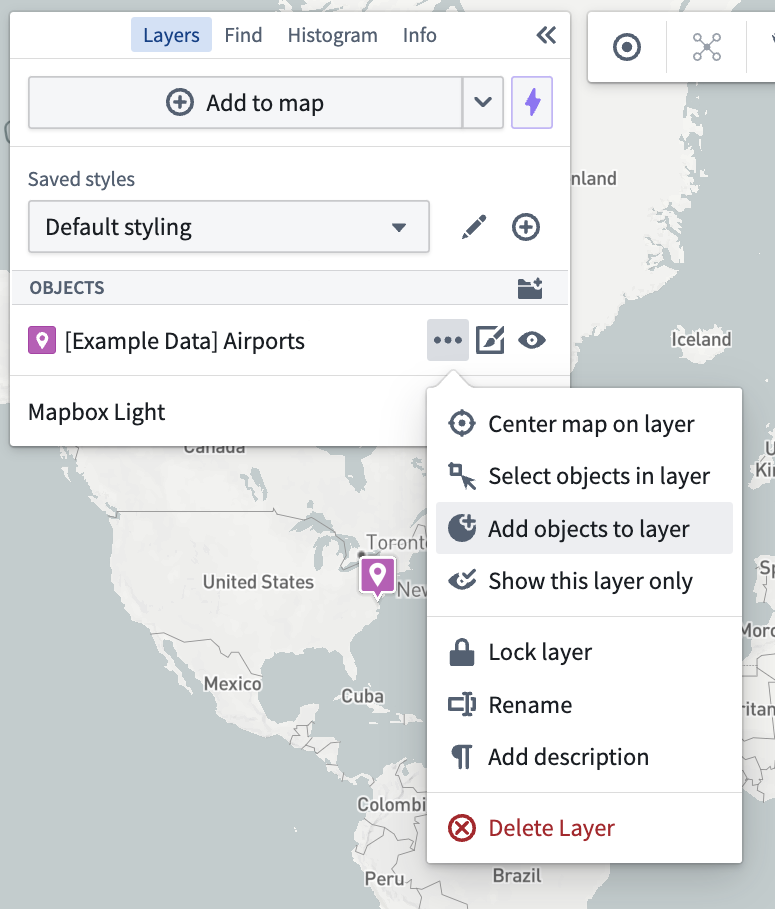Open the Histogram tab
775x909 pixels.
(x=332, y=35)
